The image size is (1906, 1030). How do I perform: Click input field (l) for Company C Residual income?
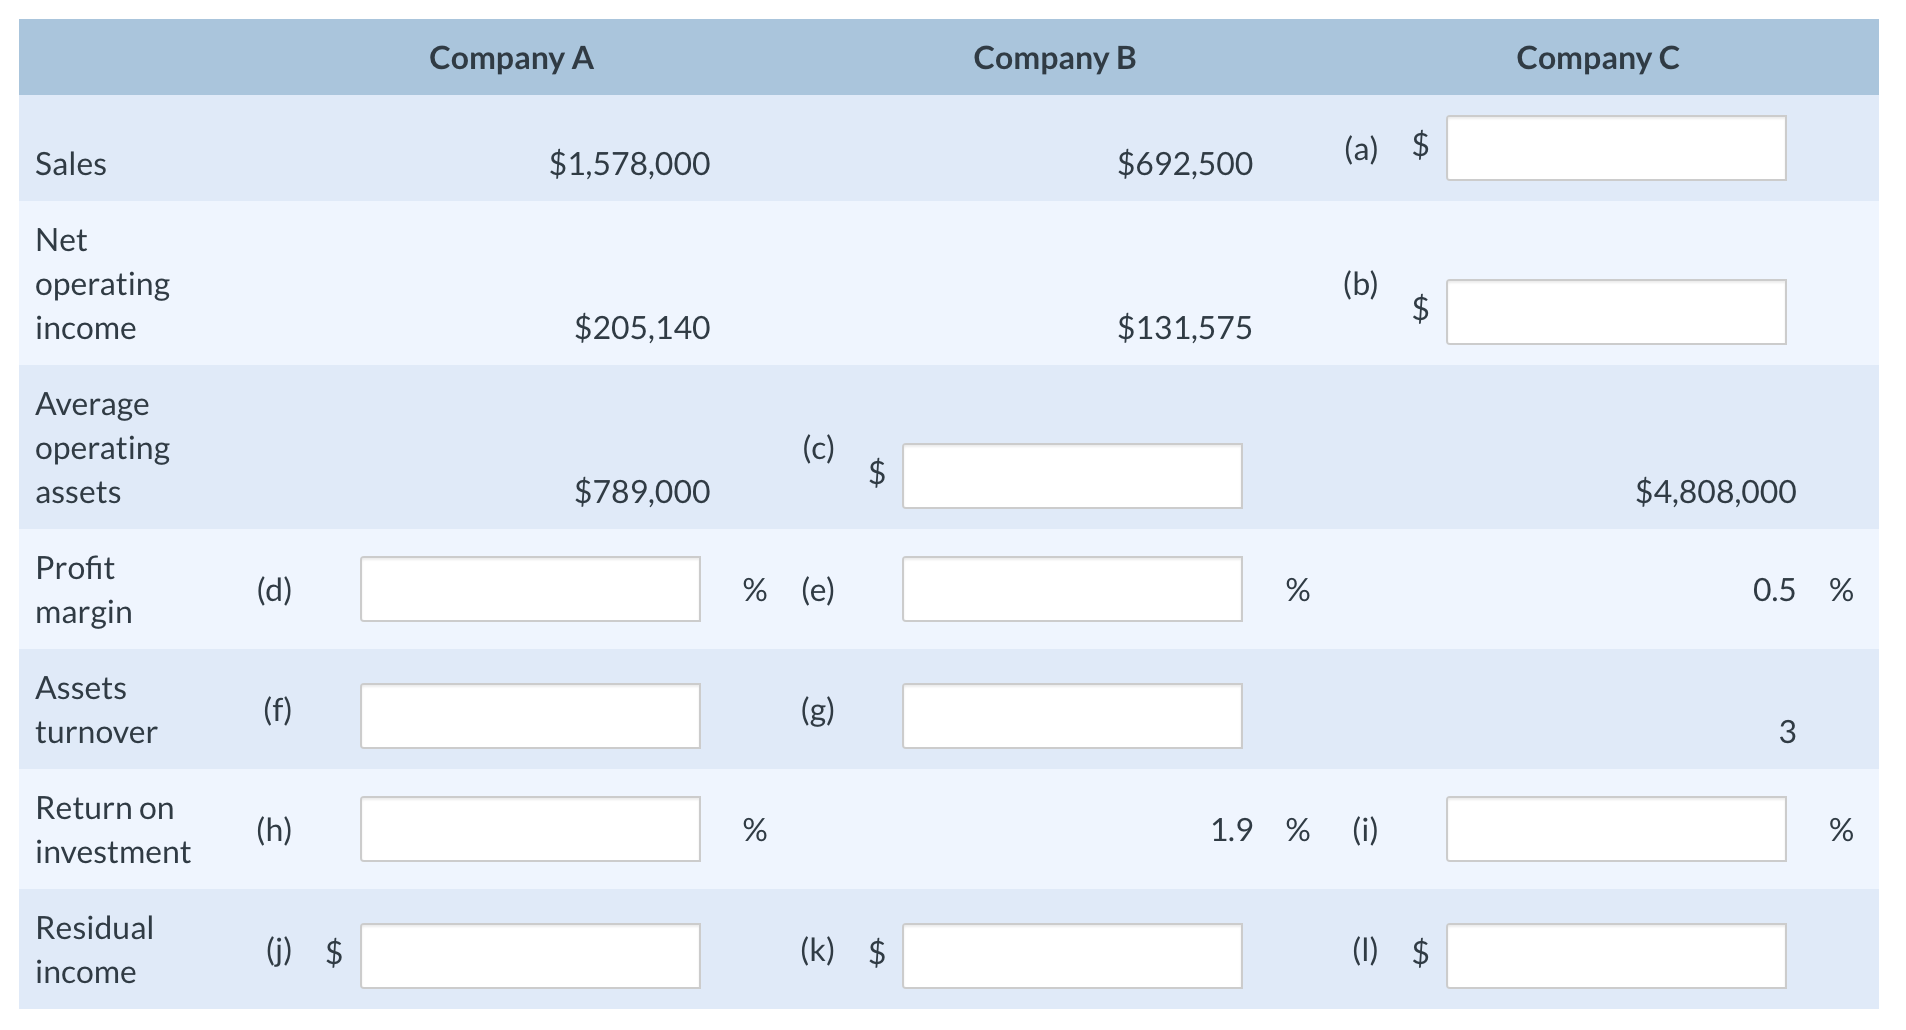pos(1614,954)
